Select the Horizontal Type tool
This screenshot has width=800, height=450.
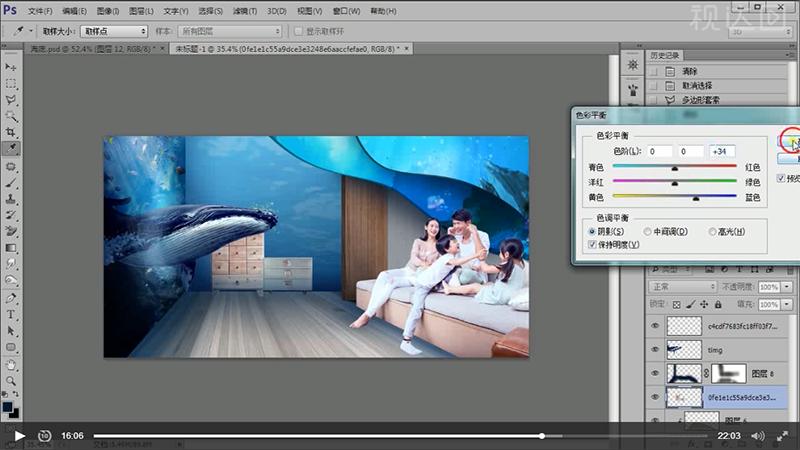point(11,315)
